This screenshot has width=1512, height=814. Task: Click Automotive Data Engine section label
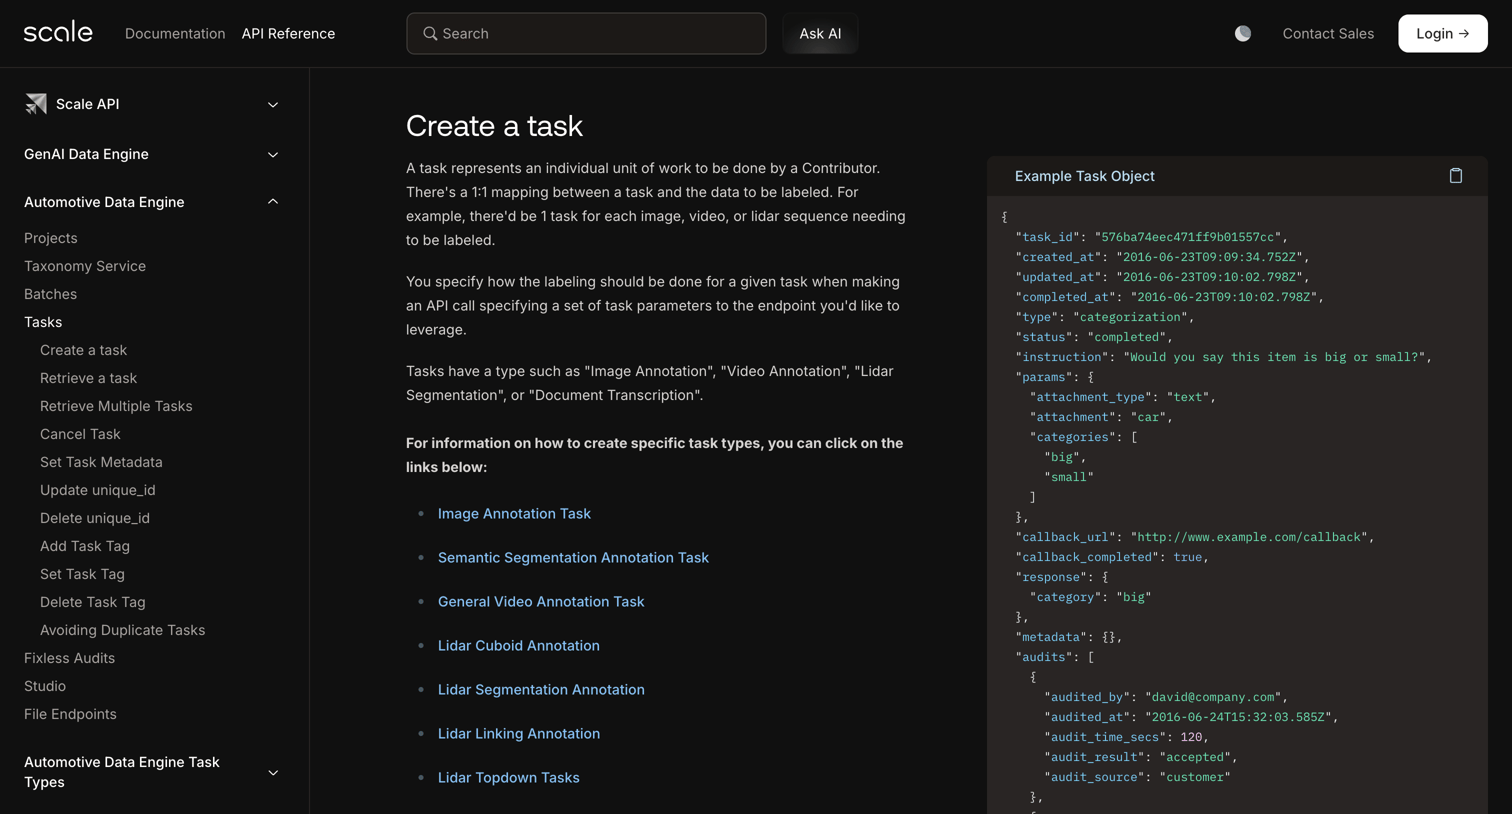(x=104, y=202)
